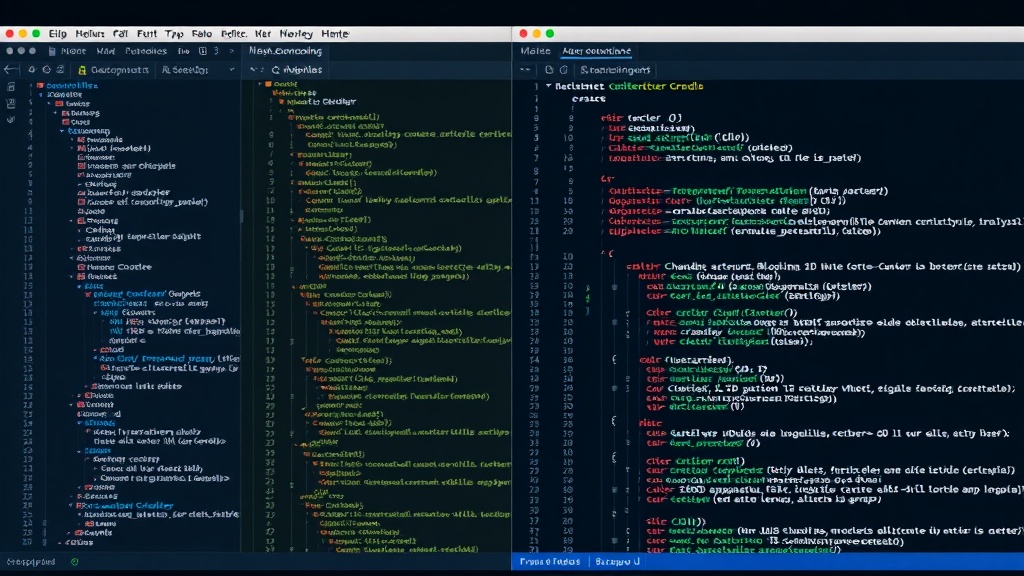Click the square panel icon next to "3" in the left toolbar
This screenshot has height=576, width=1024.
click(x=203, y=51)
